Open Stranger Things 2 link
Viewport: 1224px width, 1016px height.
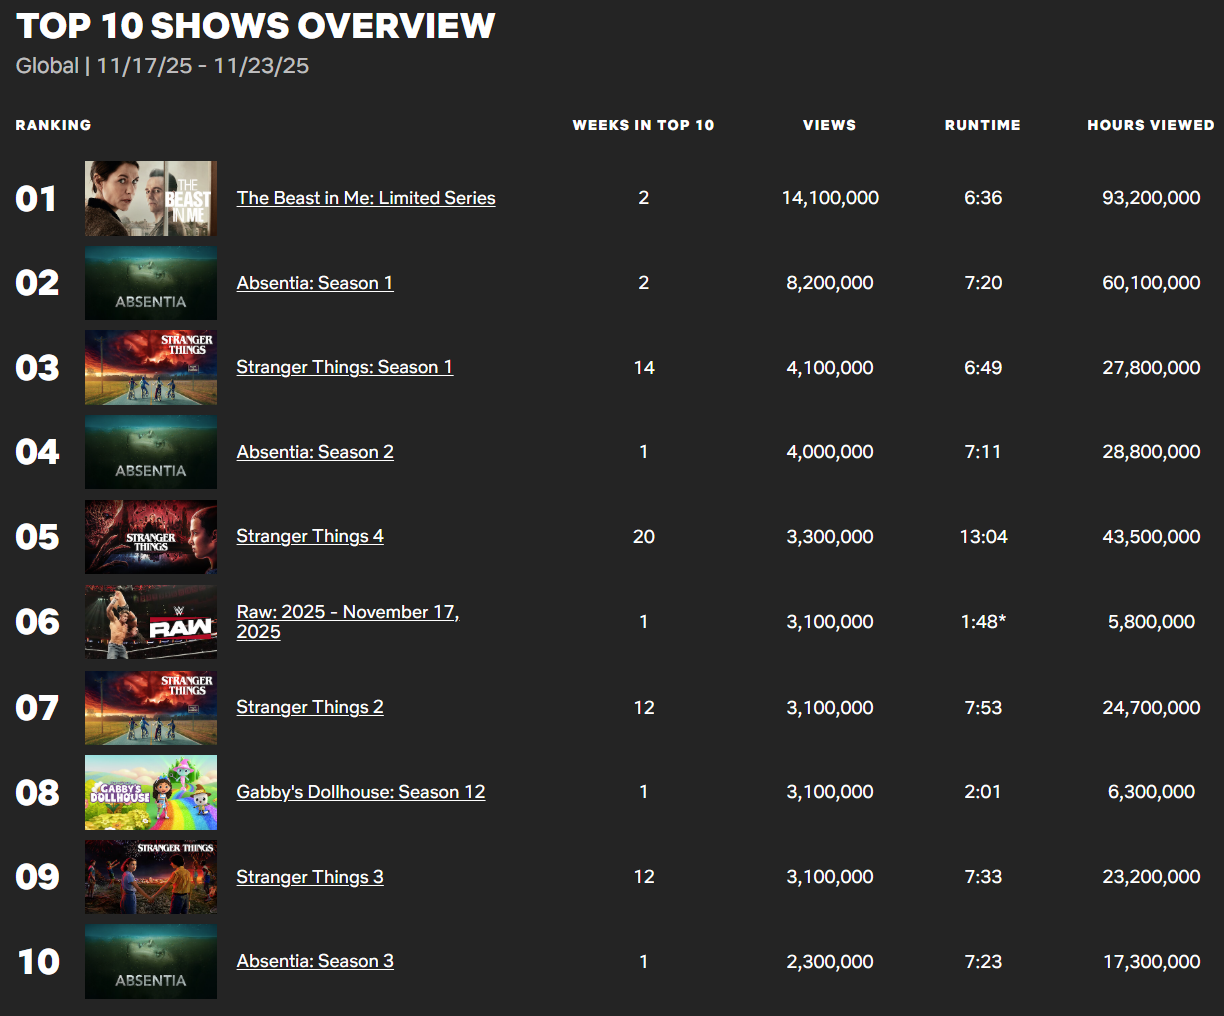310,707
